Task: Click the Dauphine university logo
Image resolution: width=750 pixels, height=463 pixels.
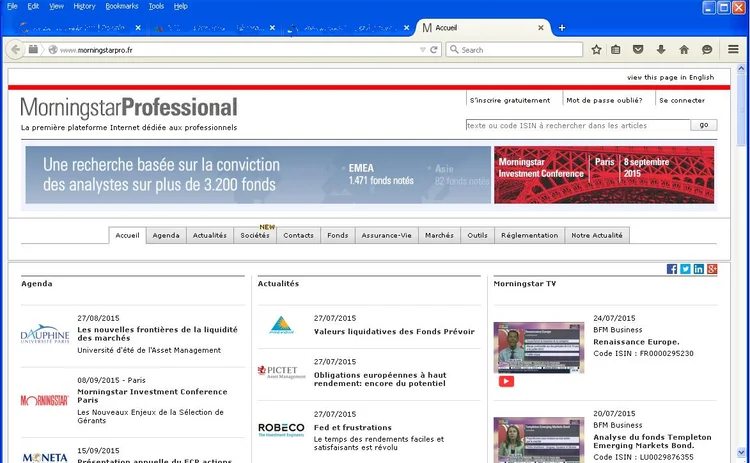Action: click(45, 334)
